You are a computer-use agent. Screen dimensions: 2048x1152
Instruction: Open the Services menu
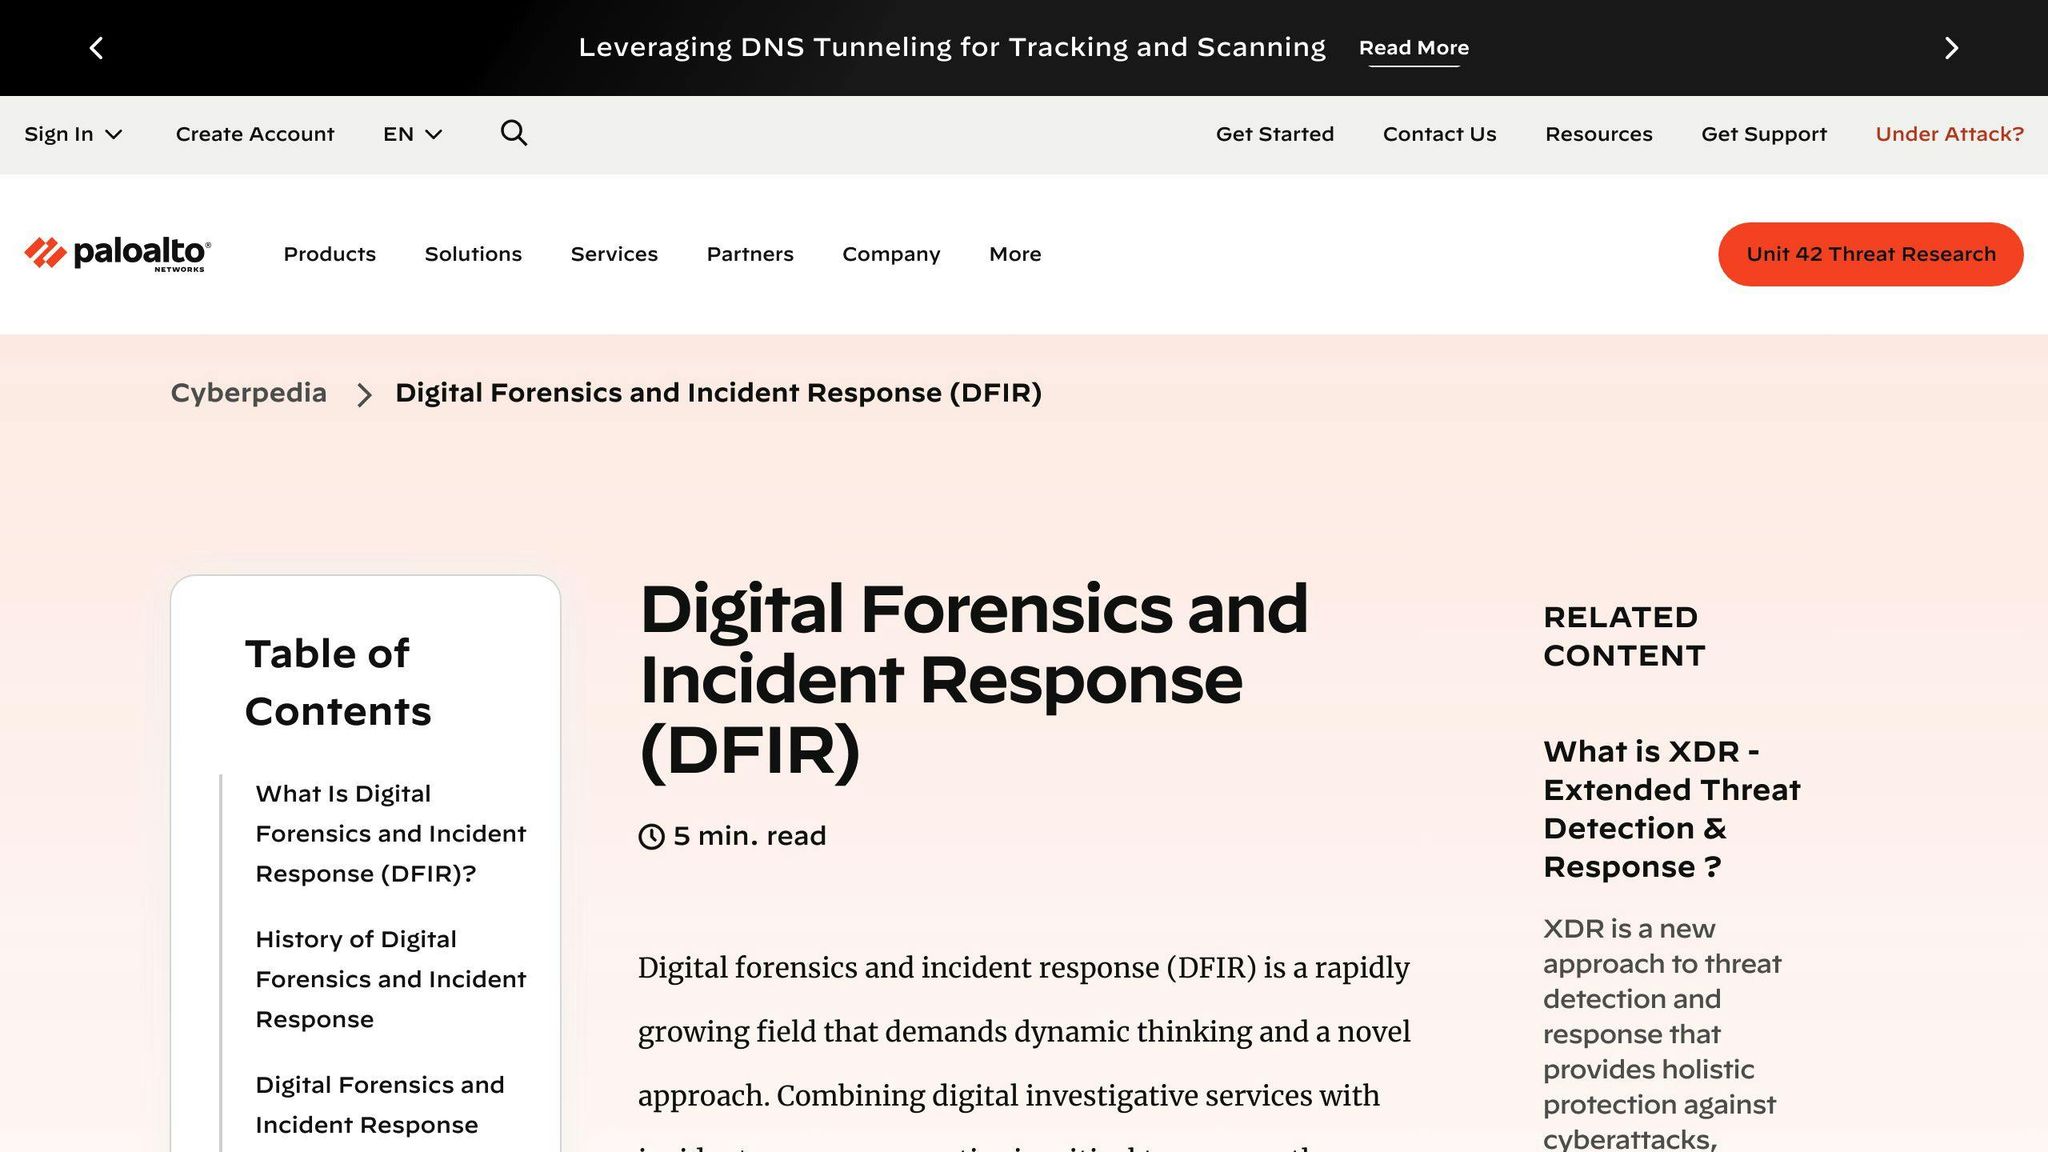614,254
